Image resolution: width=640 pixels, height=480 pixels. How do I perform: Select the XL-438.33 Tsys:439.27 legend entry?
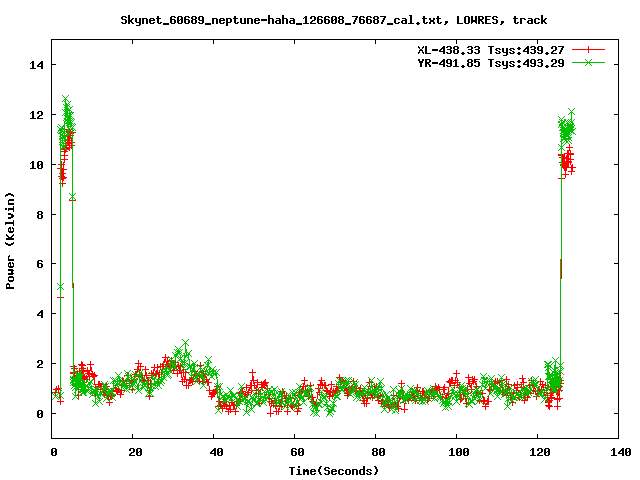pos(490,50)
